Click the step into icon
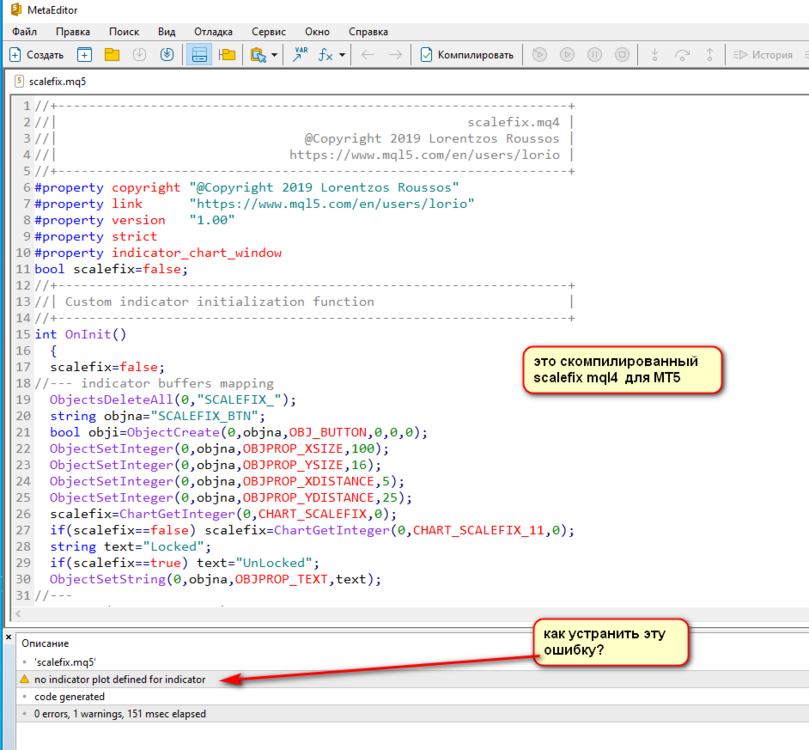The width and height of the screenshot is (809, 750). click(x=655, y=55)
